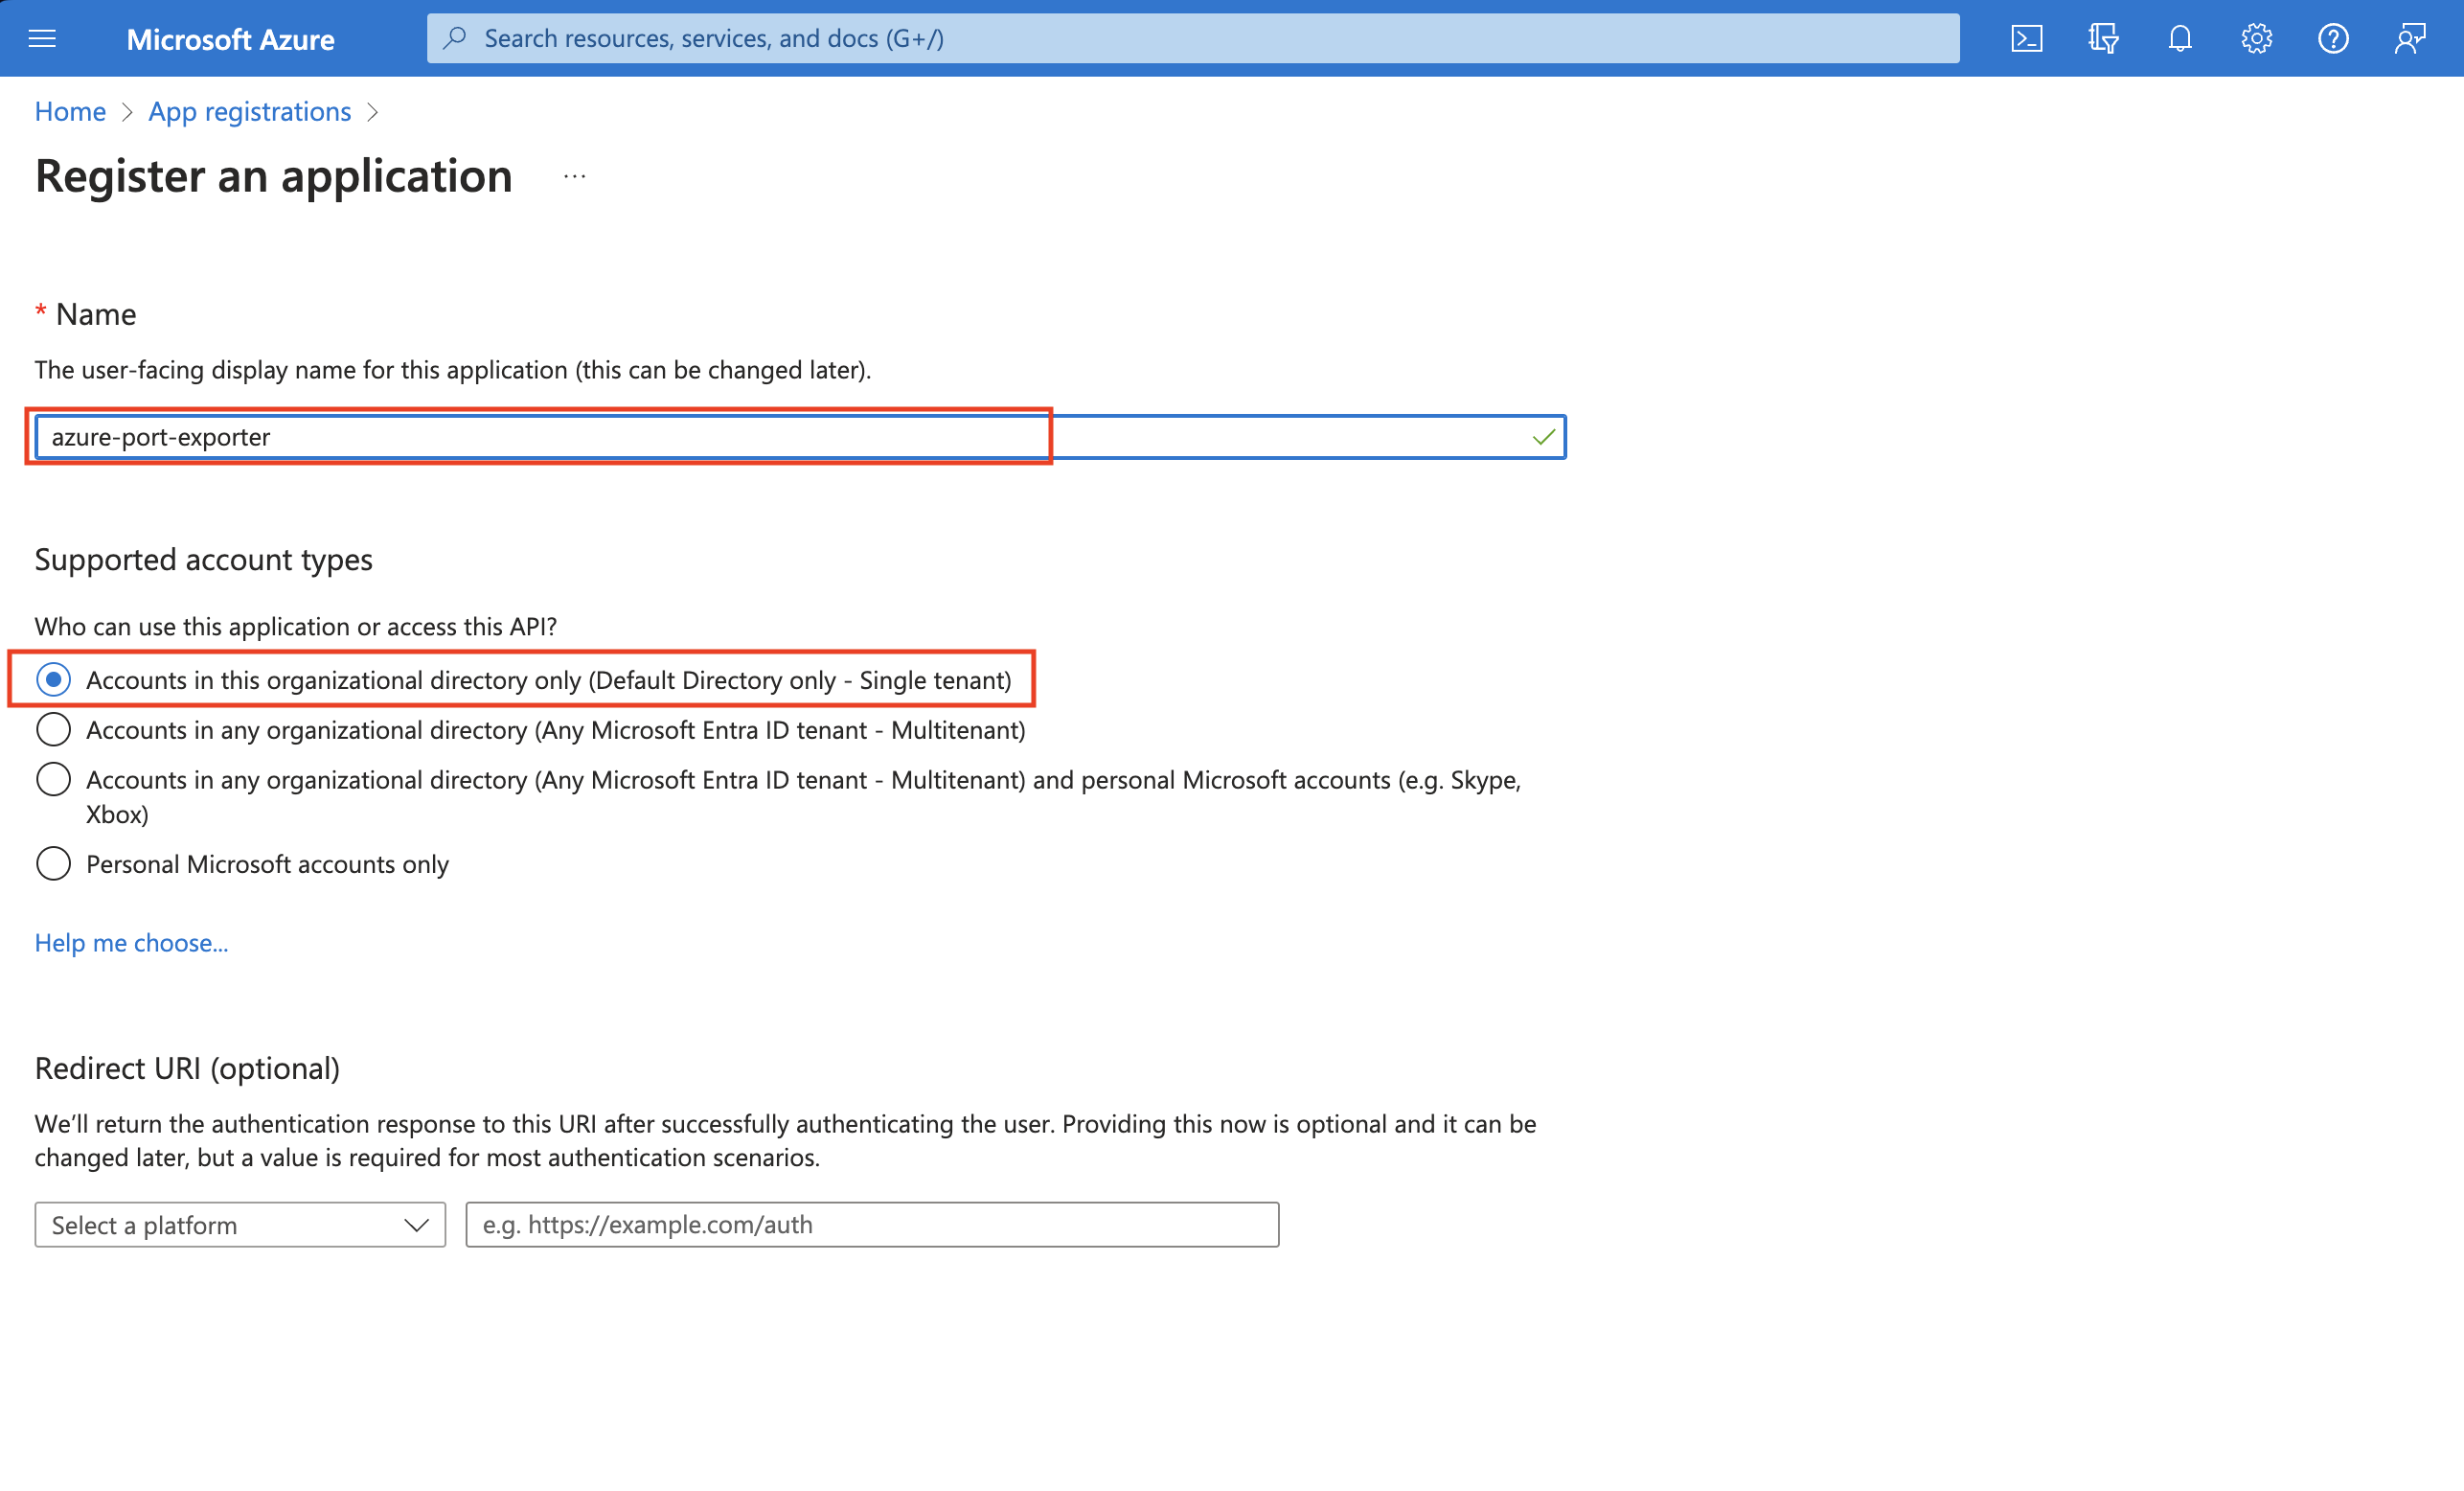This screenshot has height=1491, width=2464.
Task: Choose Multitenant and personal Microsoft accounts
Action: (53, 780)
